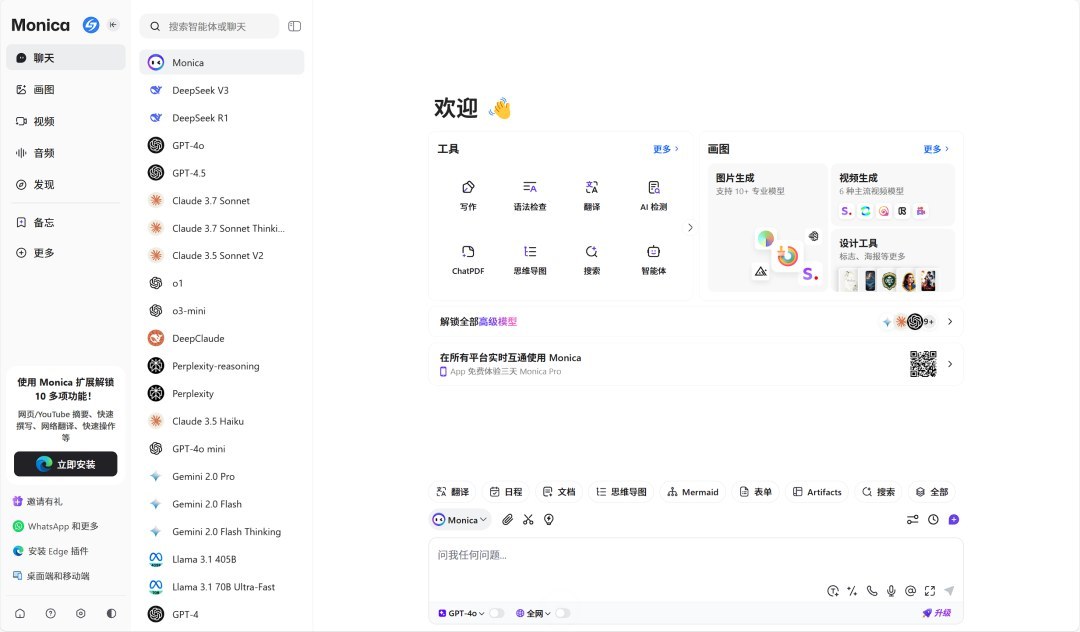Click 更多 in the 画图 section
This screenshot has height=632, width=1080.
(936, 149)
